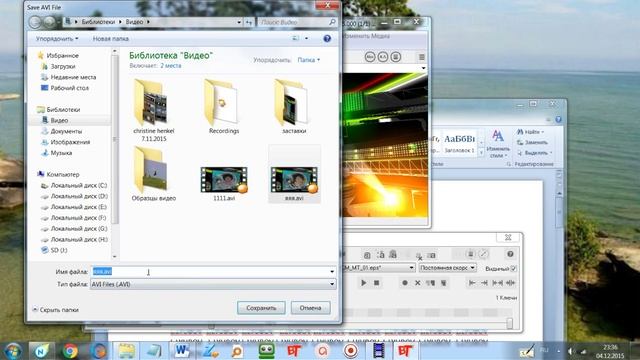Click the Chrome icon in the taskbar
Image resolution: width=640 pixels, height=360 pixels.
tap(70, 351)
